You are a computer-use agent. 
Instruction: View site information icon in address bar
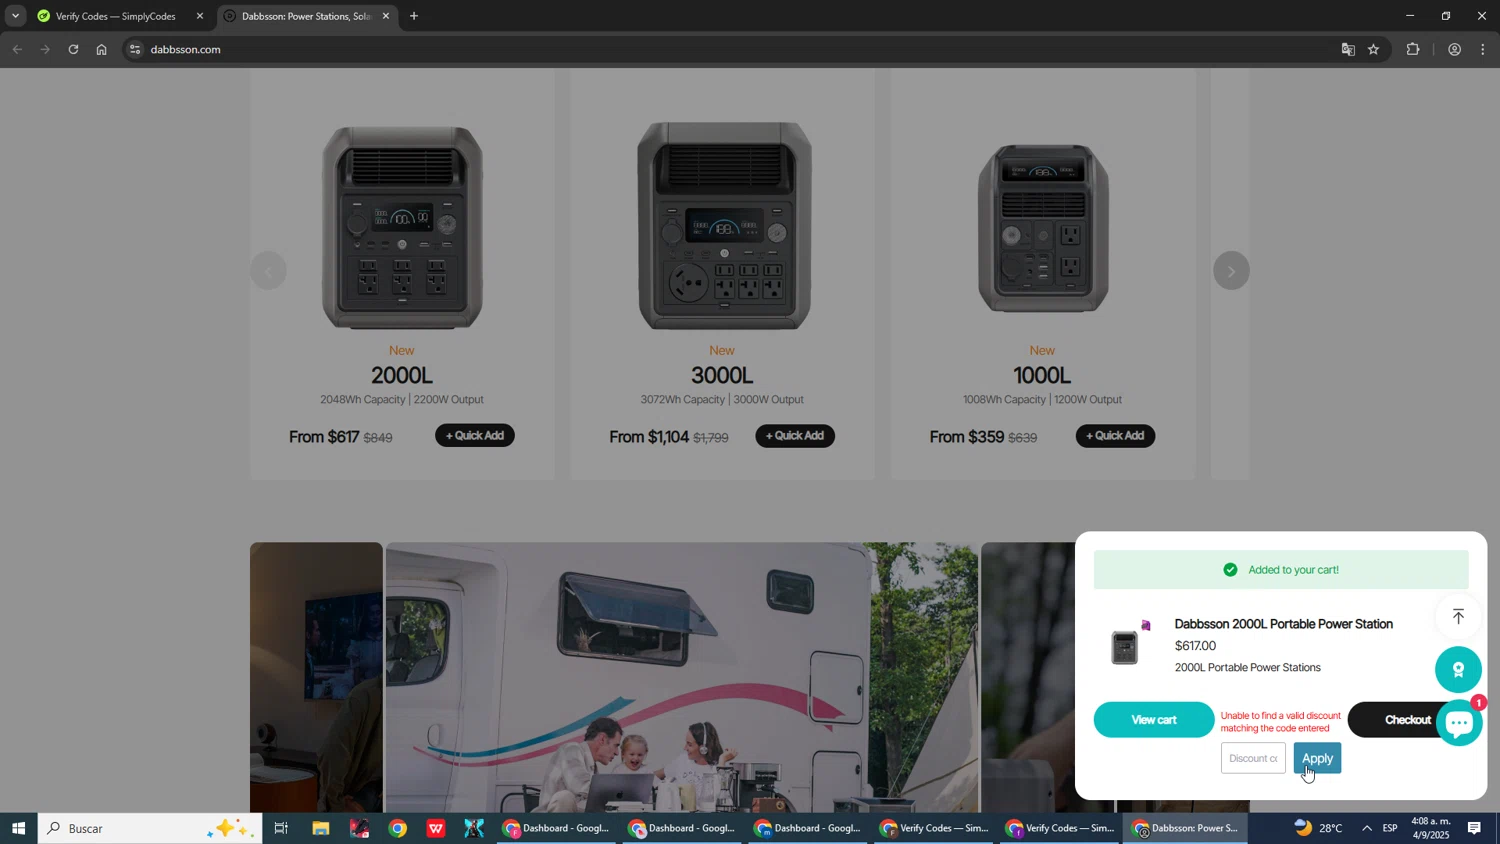135,49
